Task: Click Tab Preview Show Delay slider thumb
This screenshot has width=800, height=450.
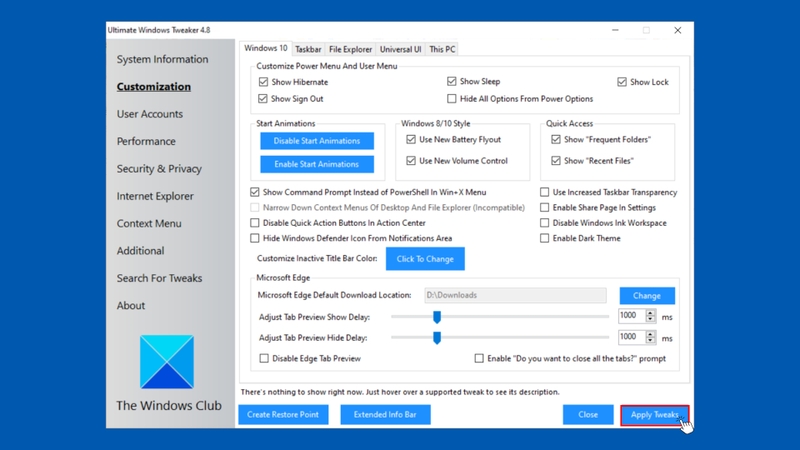Action: [437, 317]
